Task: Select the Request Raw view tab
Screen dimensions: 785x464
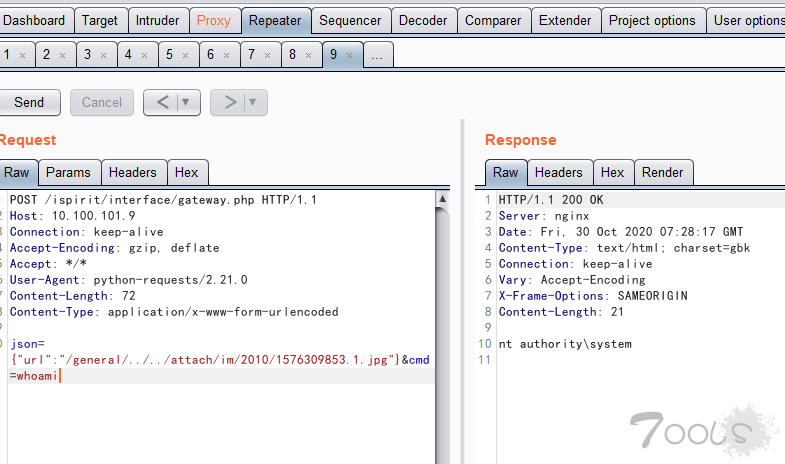Action: (17, 173)
